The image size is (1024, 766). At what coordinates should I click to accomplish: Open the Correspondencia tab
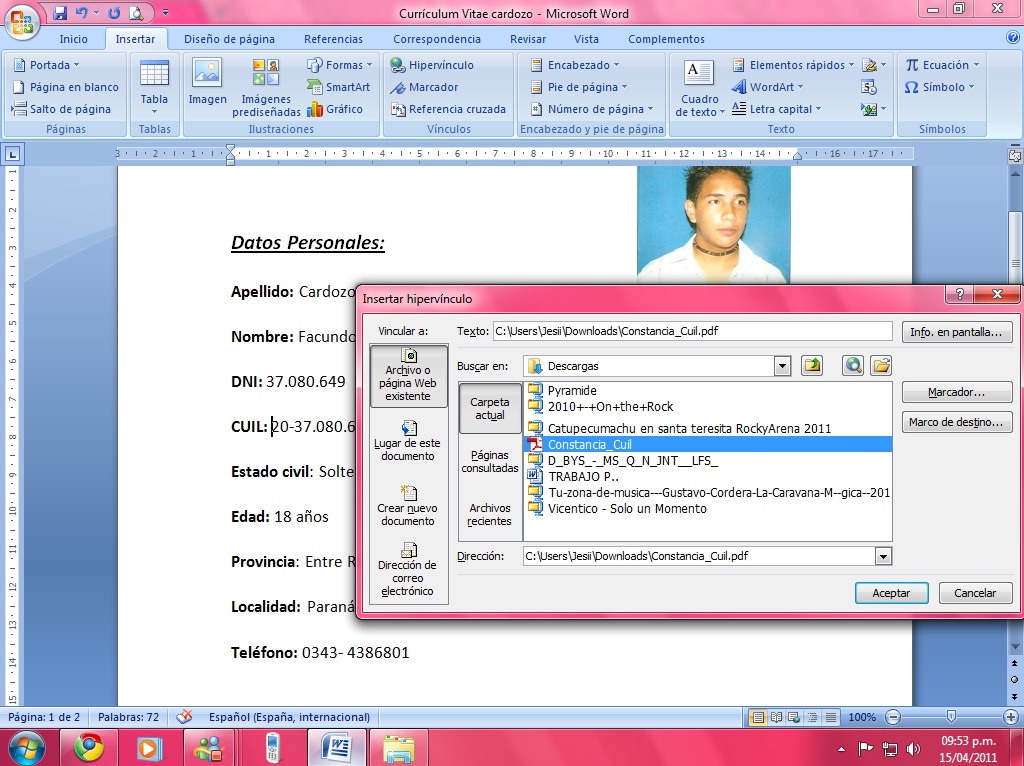click(437, 39)
